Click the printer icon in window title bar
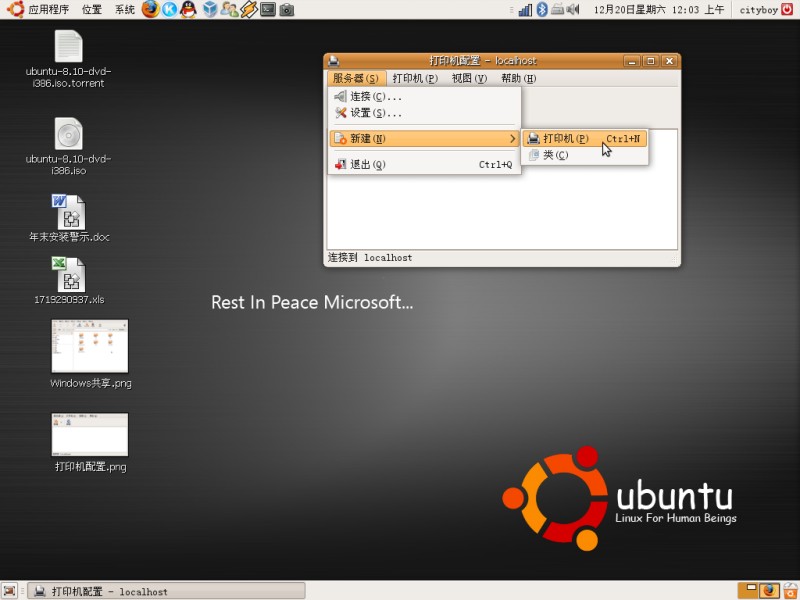The height and width of the screenshot is (600, 800). 334,61
